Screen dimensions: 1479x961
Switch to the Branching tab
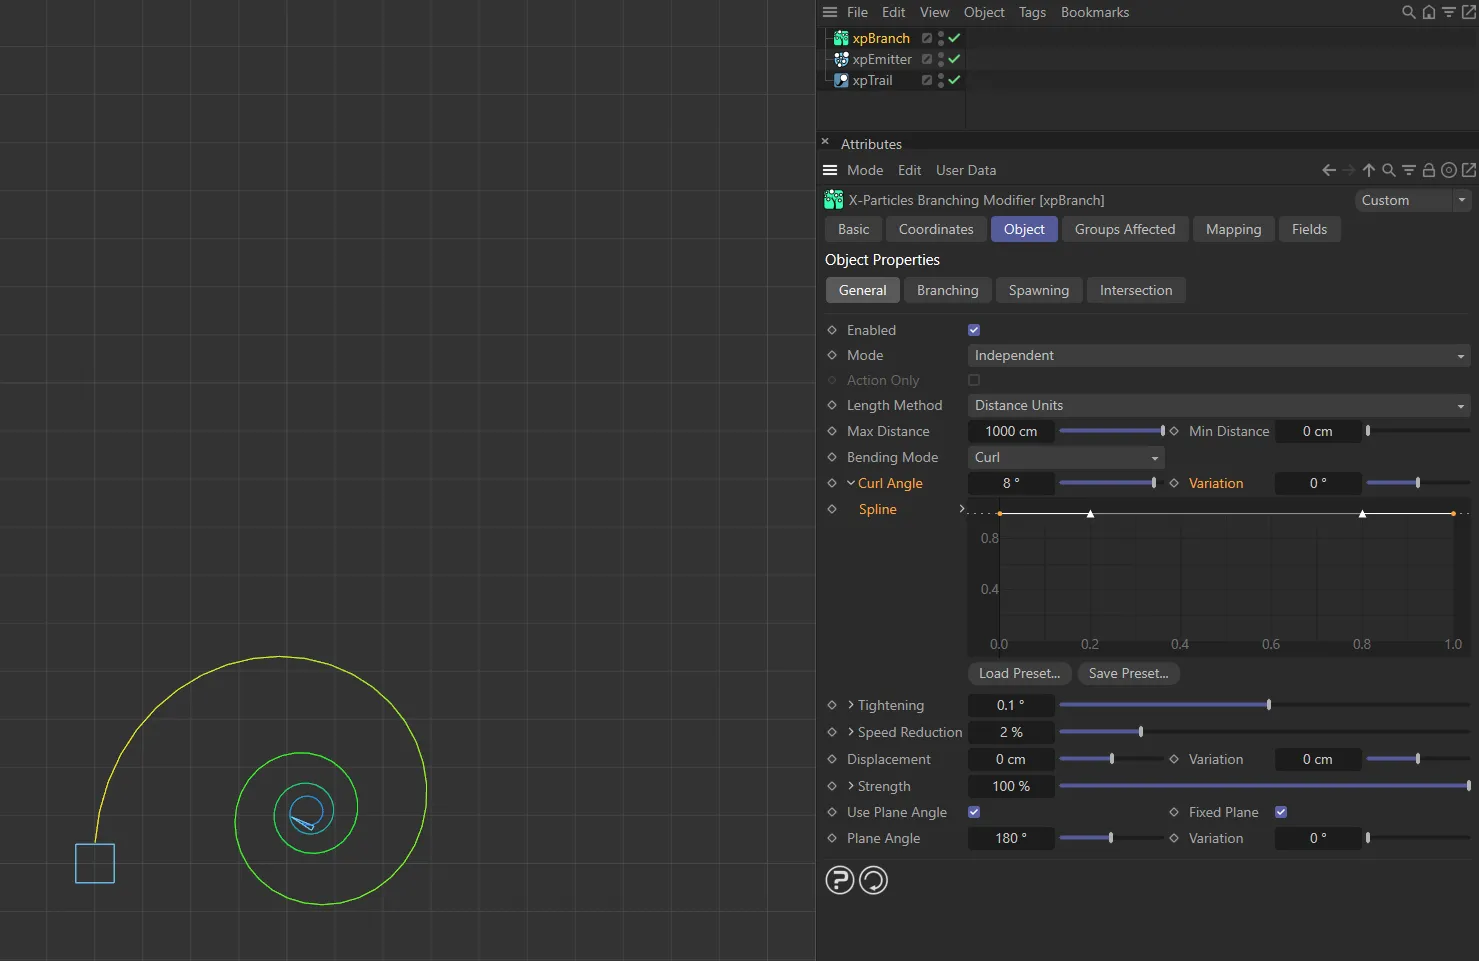[x=947, y=290]
